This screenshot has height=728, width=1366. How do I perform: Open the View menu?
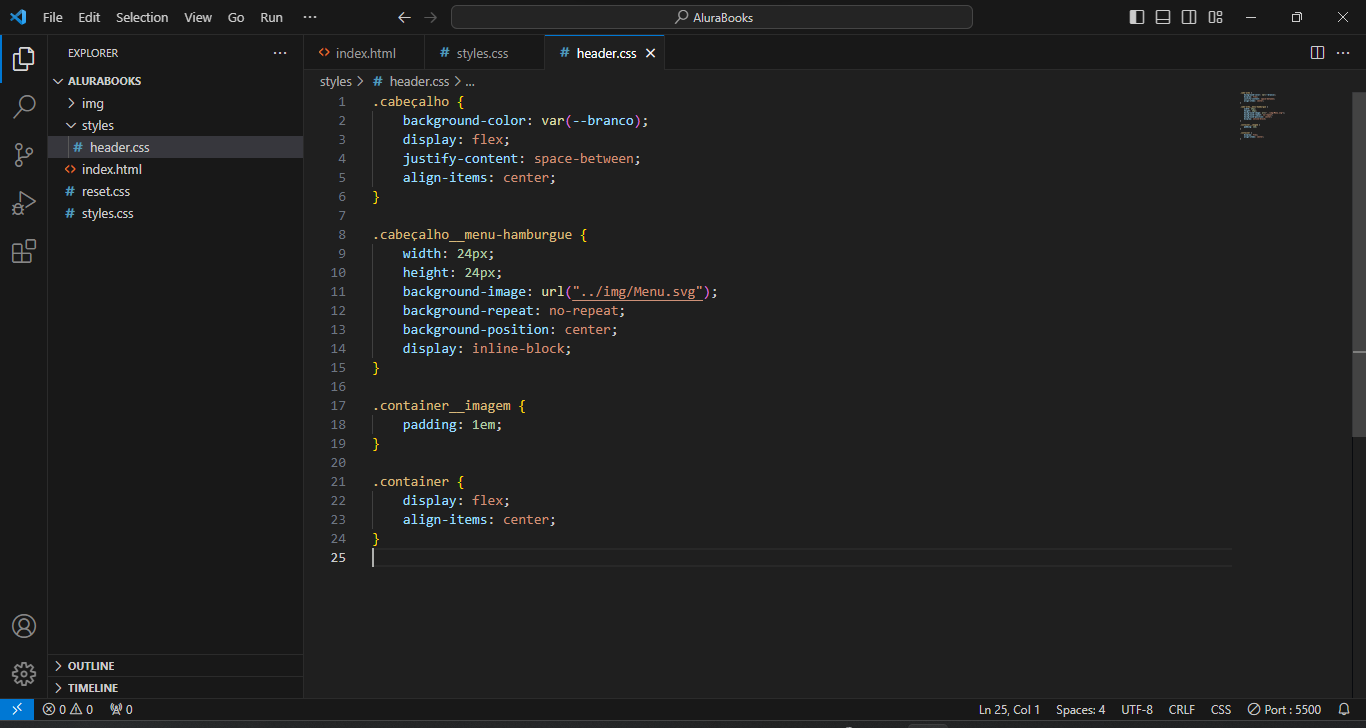[x=198, y=17]
